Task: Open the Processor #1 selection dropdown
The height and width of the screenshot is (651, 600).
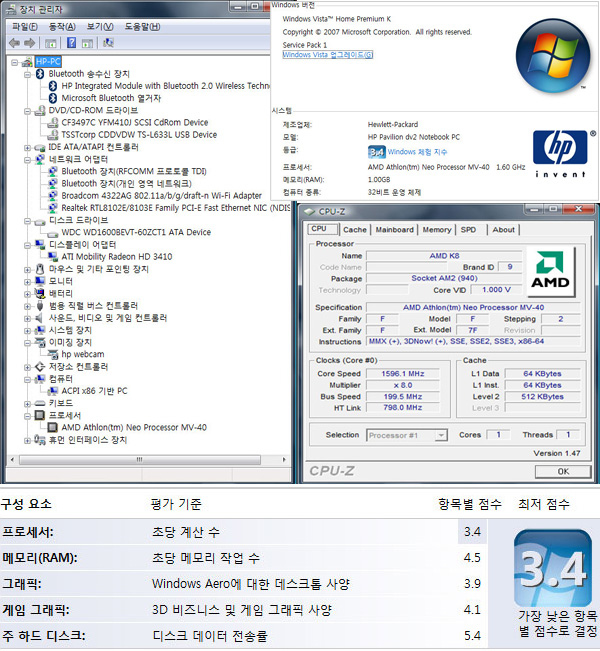Action: click(x=441, y=436)
